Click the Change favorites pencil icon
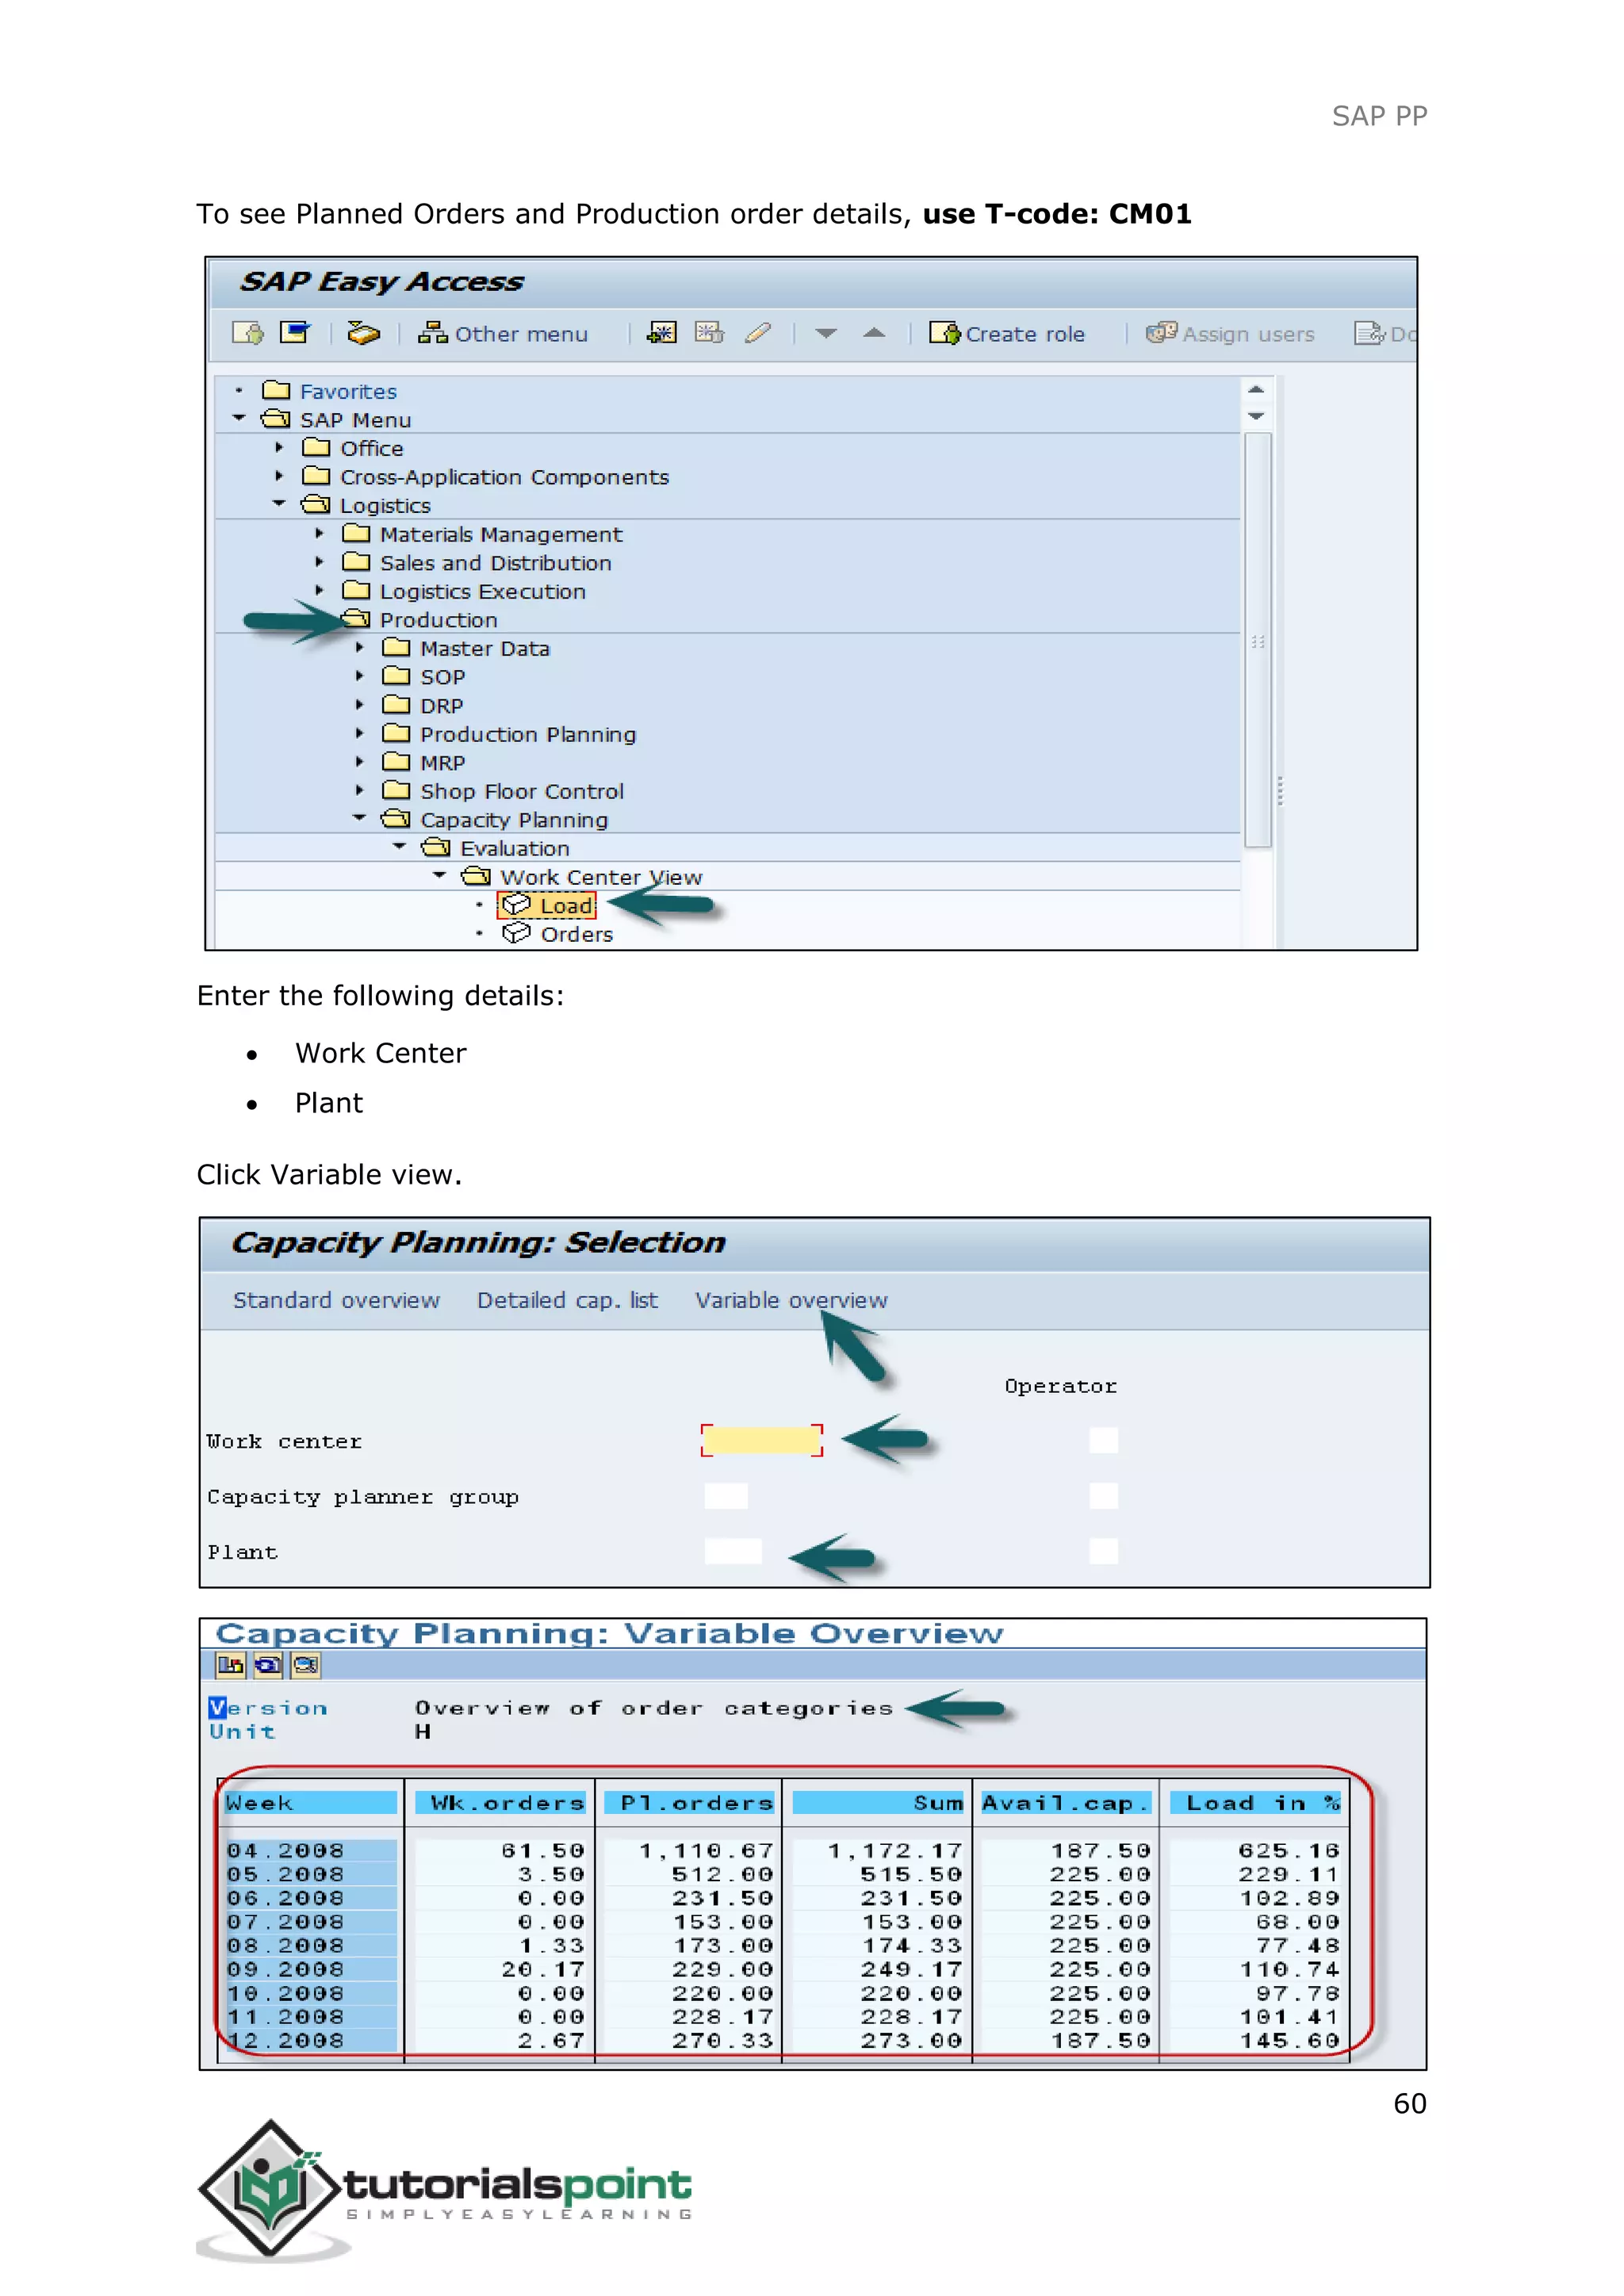Screen dimensions: 1624x2296 coord(758,333)
